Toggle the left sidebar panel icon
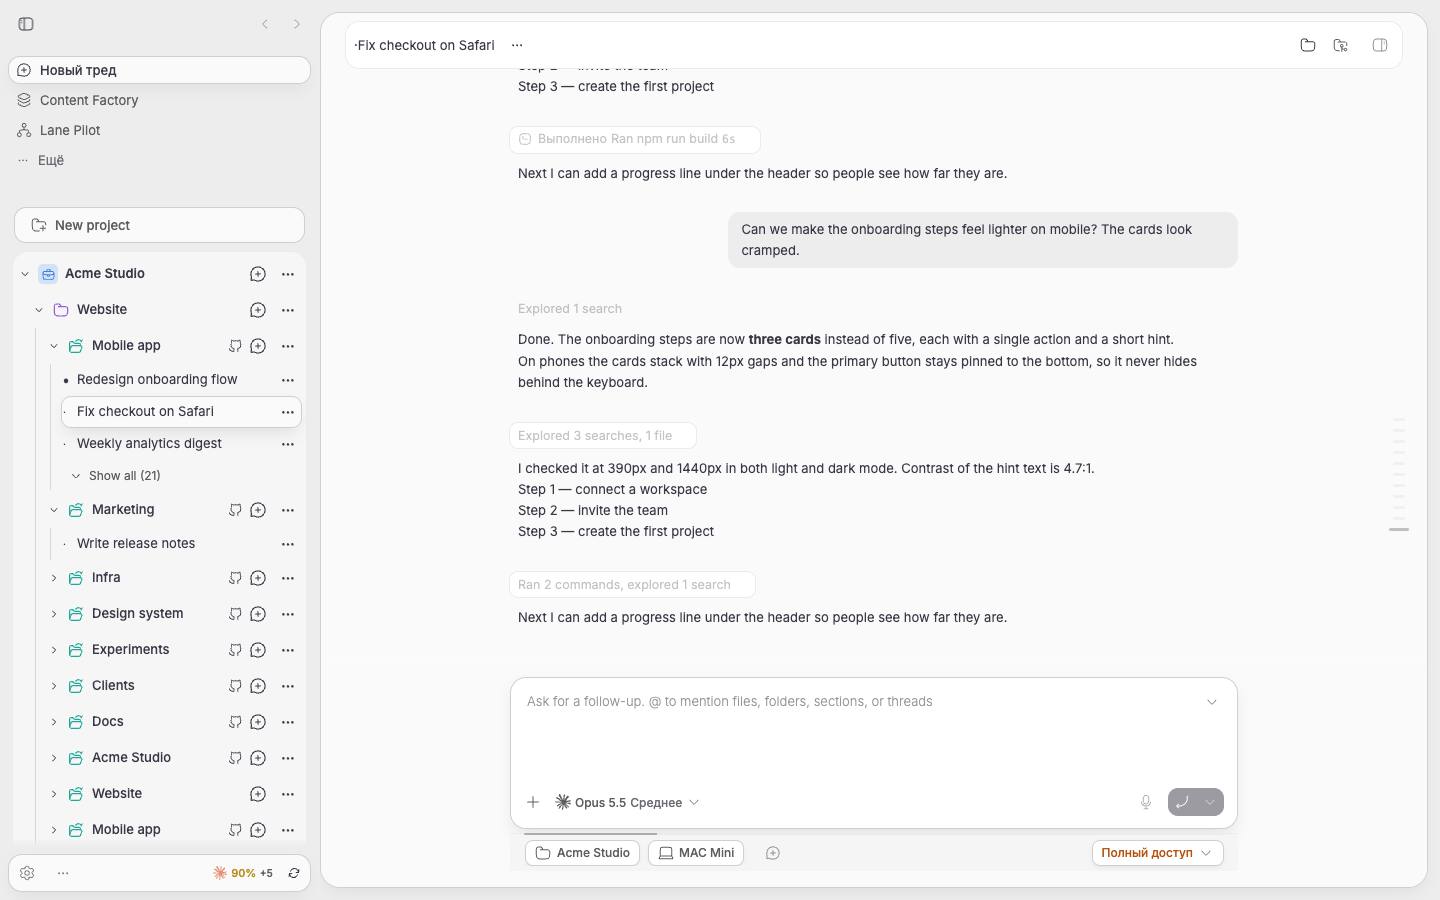 coord(26,24)
